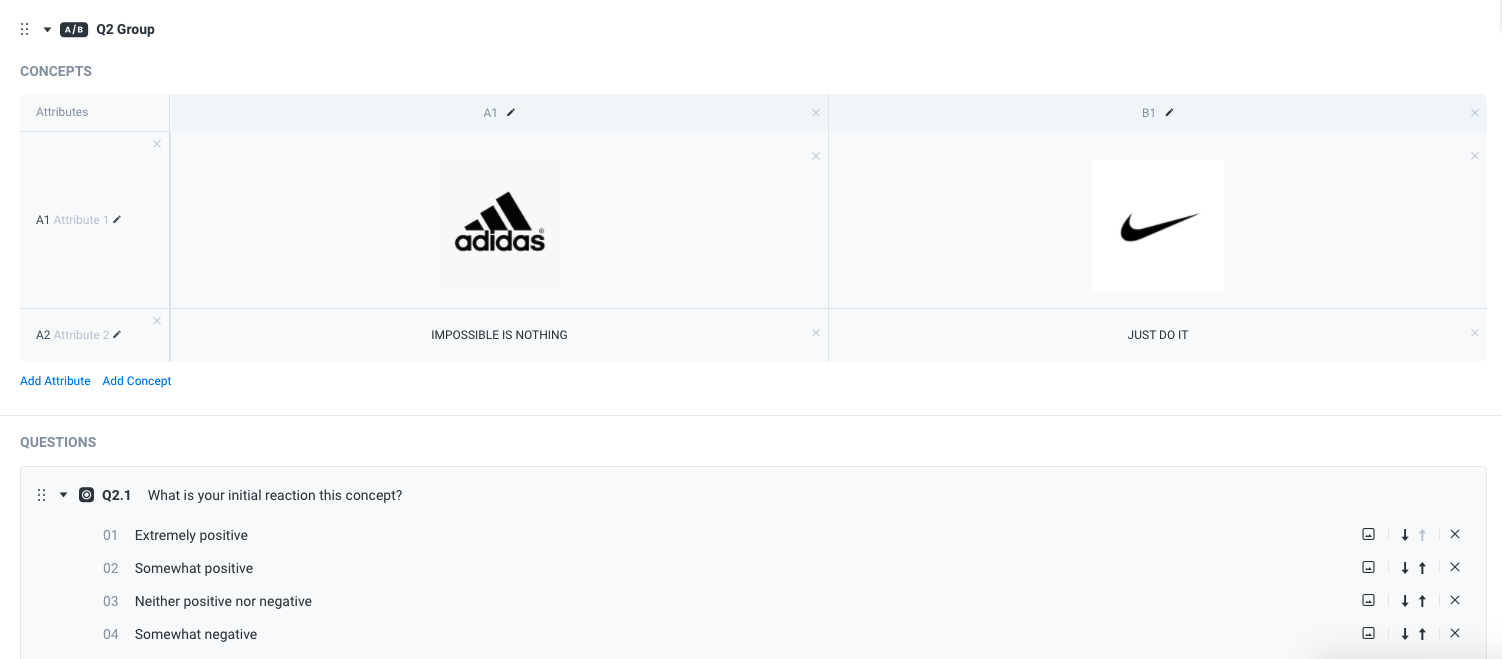Move Somewhat negative option up

click(x=1422, y=634)
